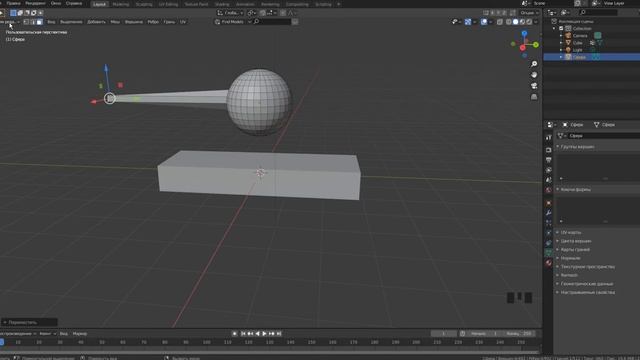The width and height of the screenshot is (640, 360).
Task: Jump to the first frame button
Action: (243, 333)
